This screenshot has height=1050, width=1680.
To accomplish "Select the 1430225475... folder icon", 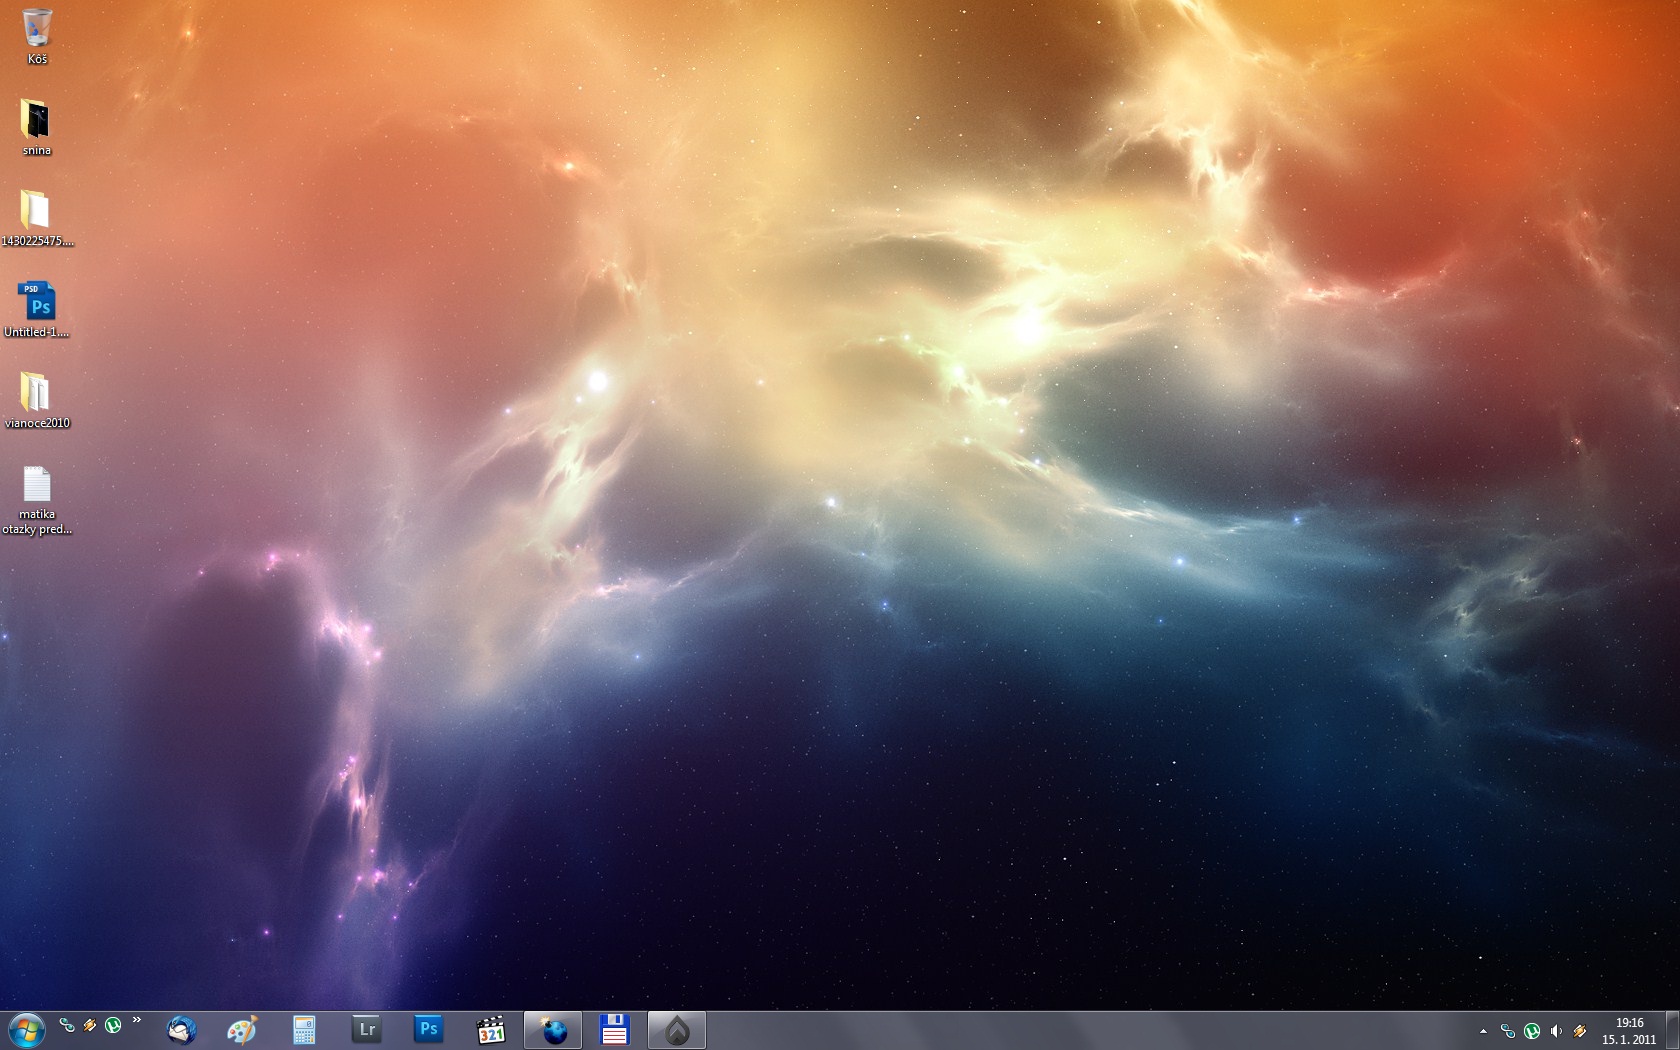I will [37, 218].
